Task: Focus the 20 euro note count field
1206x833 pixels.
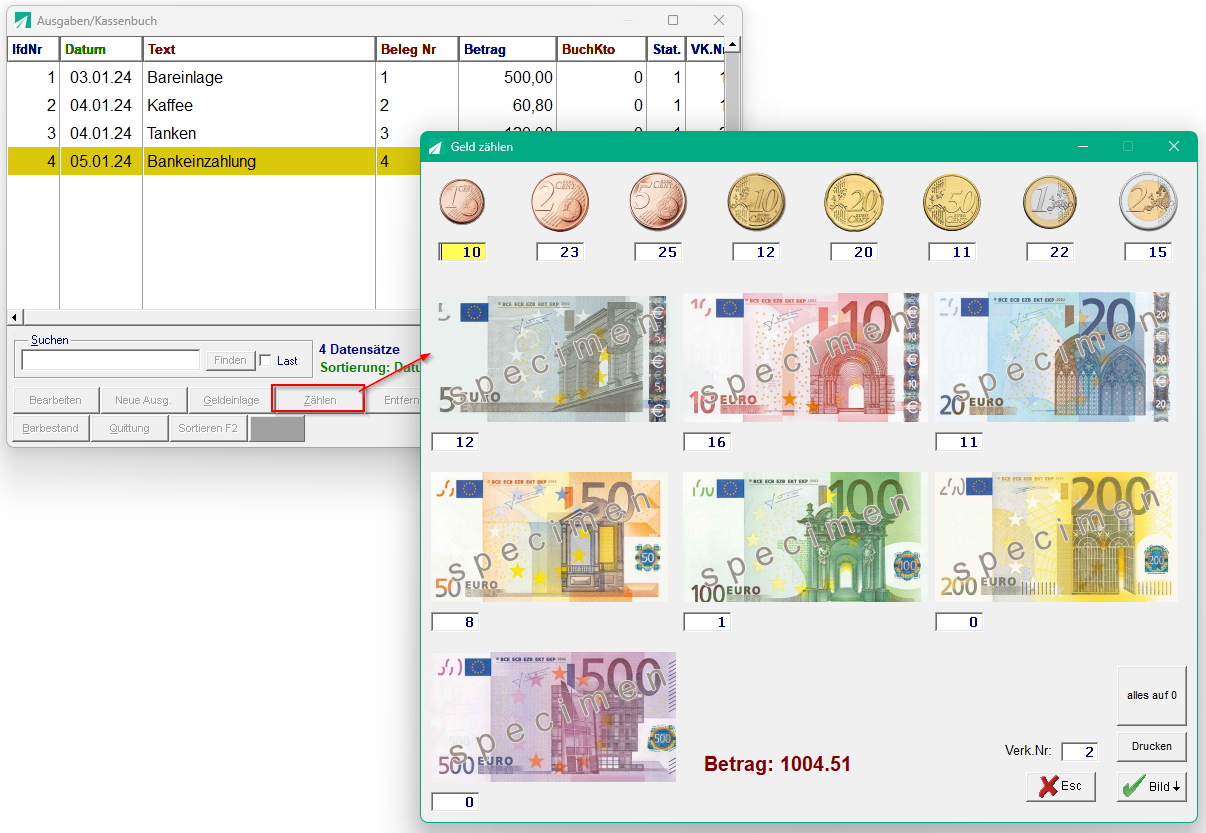Action: click(959, 442)
